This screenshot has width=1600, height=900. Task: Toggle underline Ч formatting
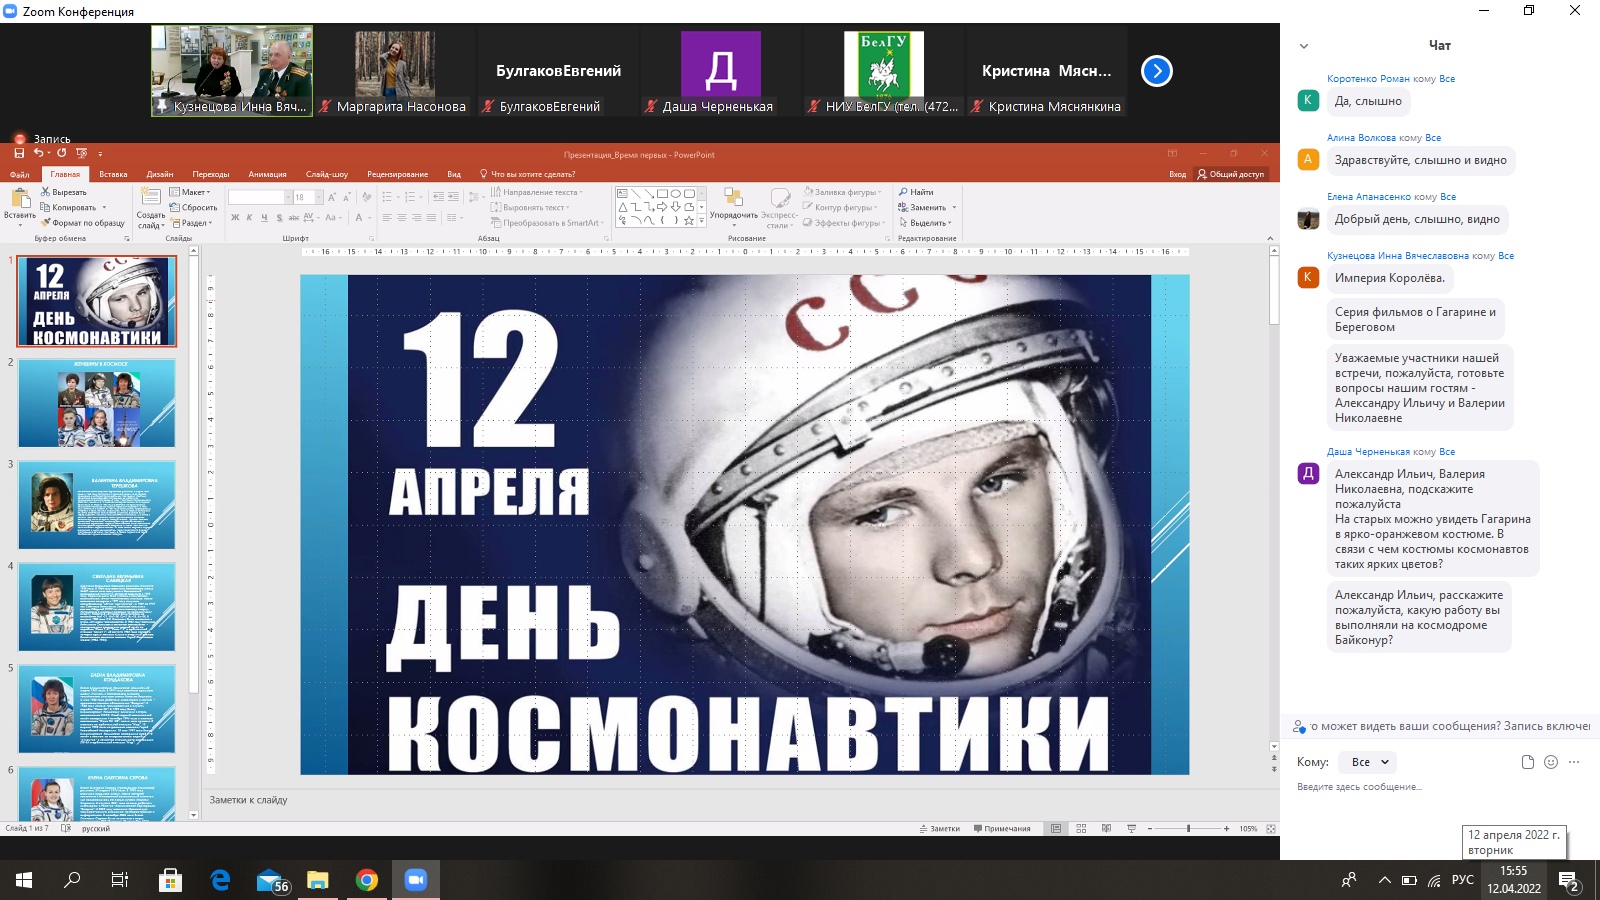coord(264,217)
